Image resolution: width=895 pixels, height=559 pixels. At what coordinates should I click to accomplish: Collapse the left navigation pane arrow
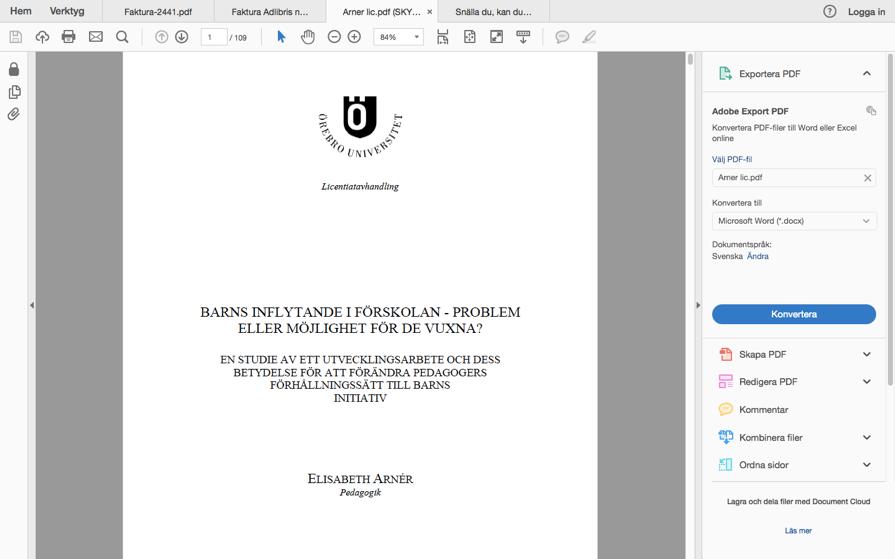click(32, 305)
